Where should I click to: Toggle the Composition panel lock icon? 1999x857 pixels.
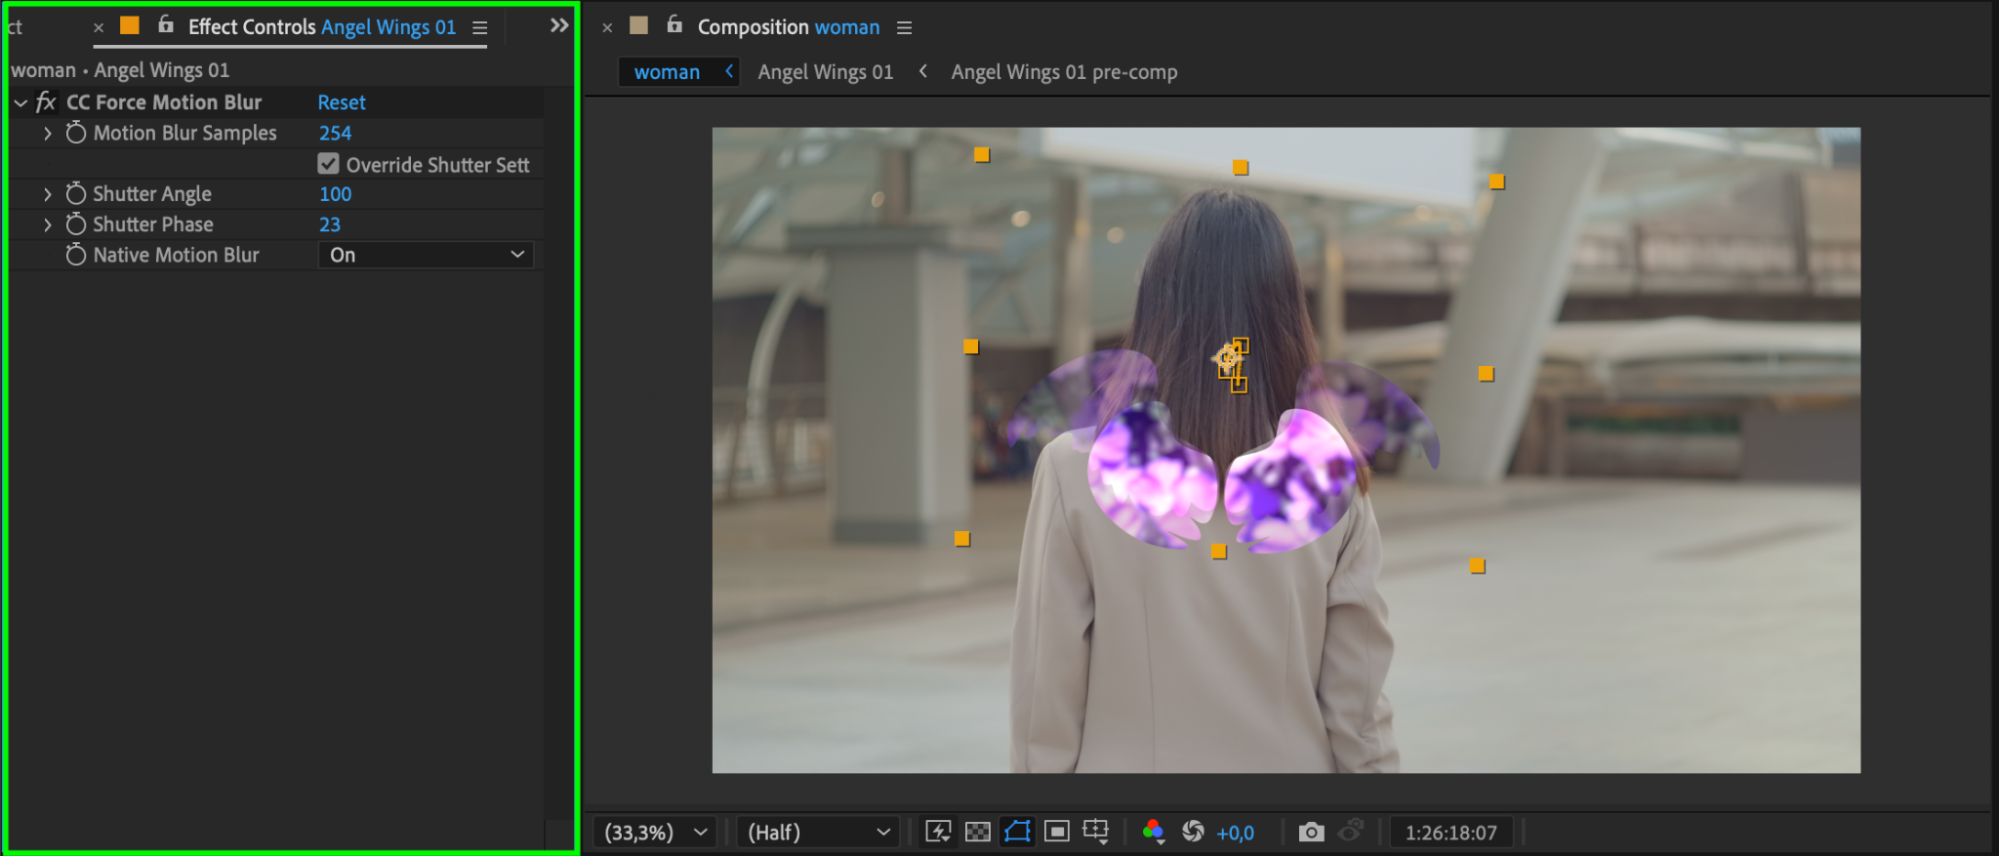click(675, 25)
